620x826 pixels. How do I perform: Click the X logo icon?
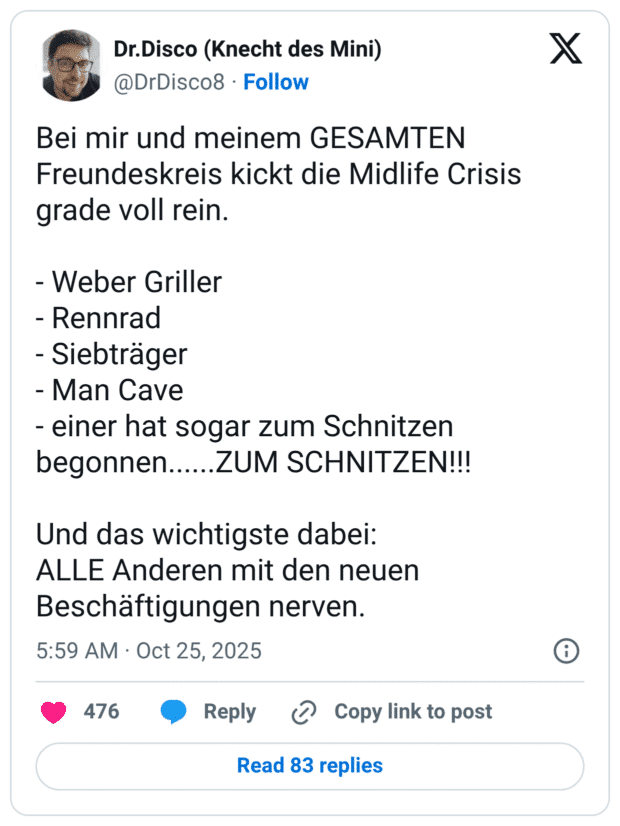[565, 49]
